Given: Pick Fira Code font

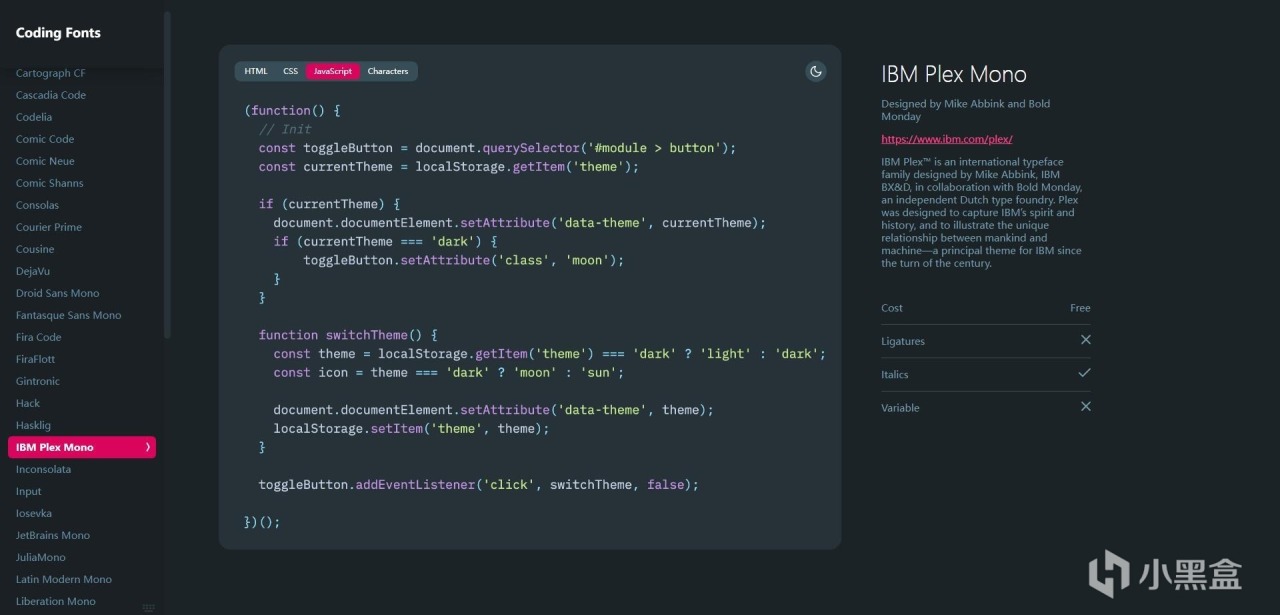Looking at the screenshot, I should tap(39, 337).
